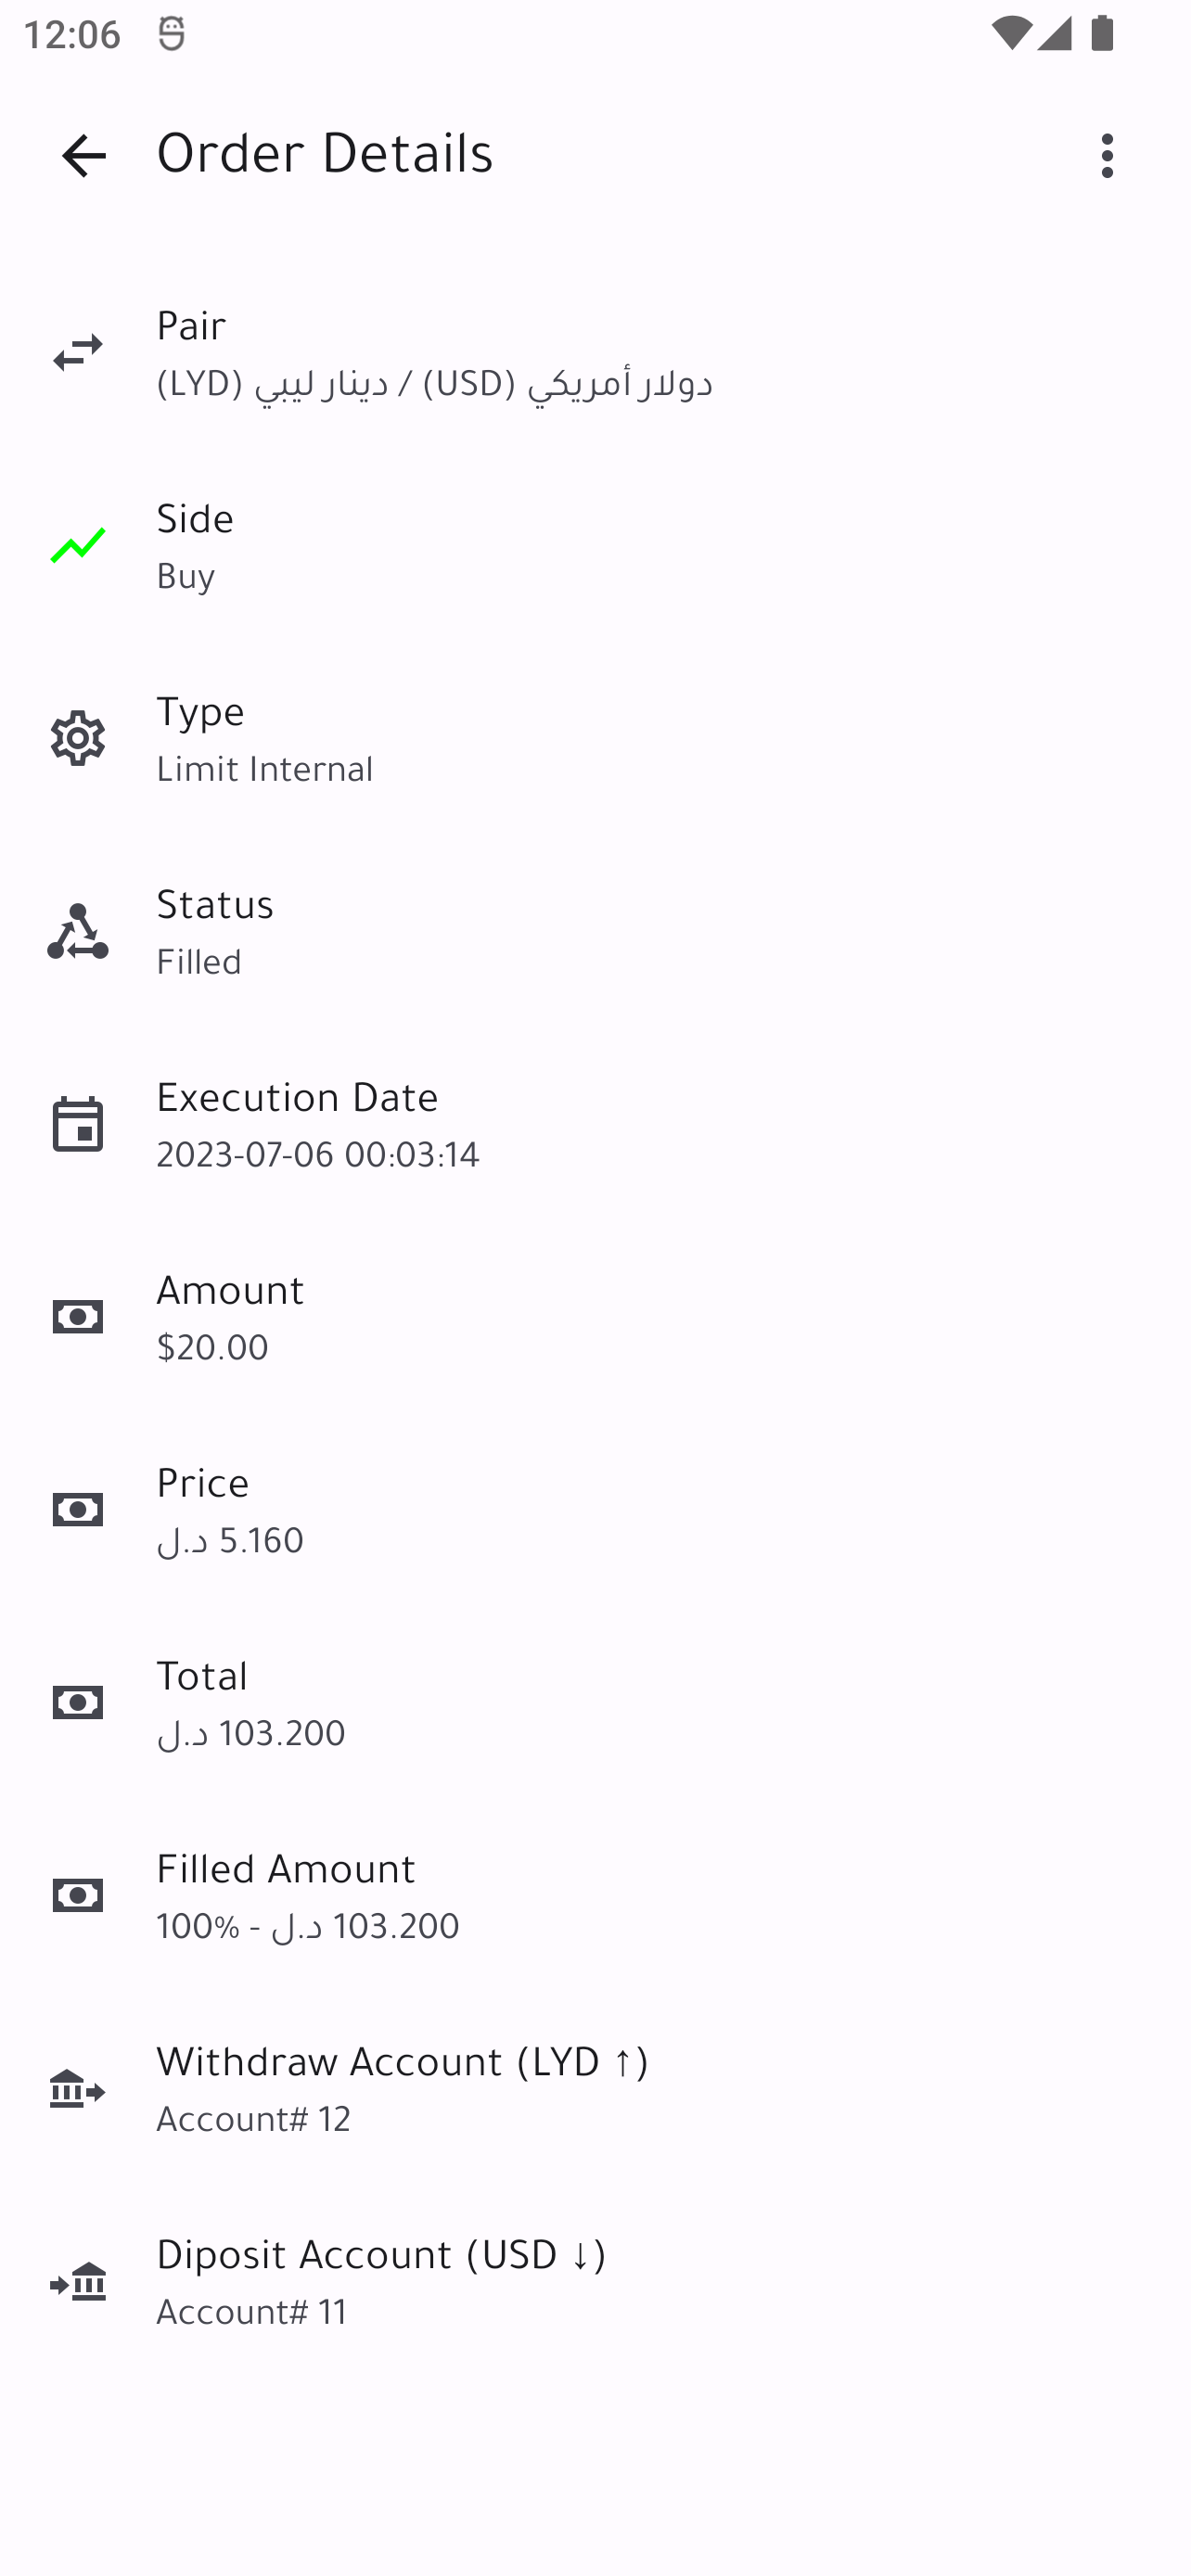Tap the Amount money icon
Screen dimensions: 1191x2576
[78, 1317]
